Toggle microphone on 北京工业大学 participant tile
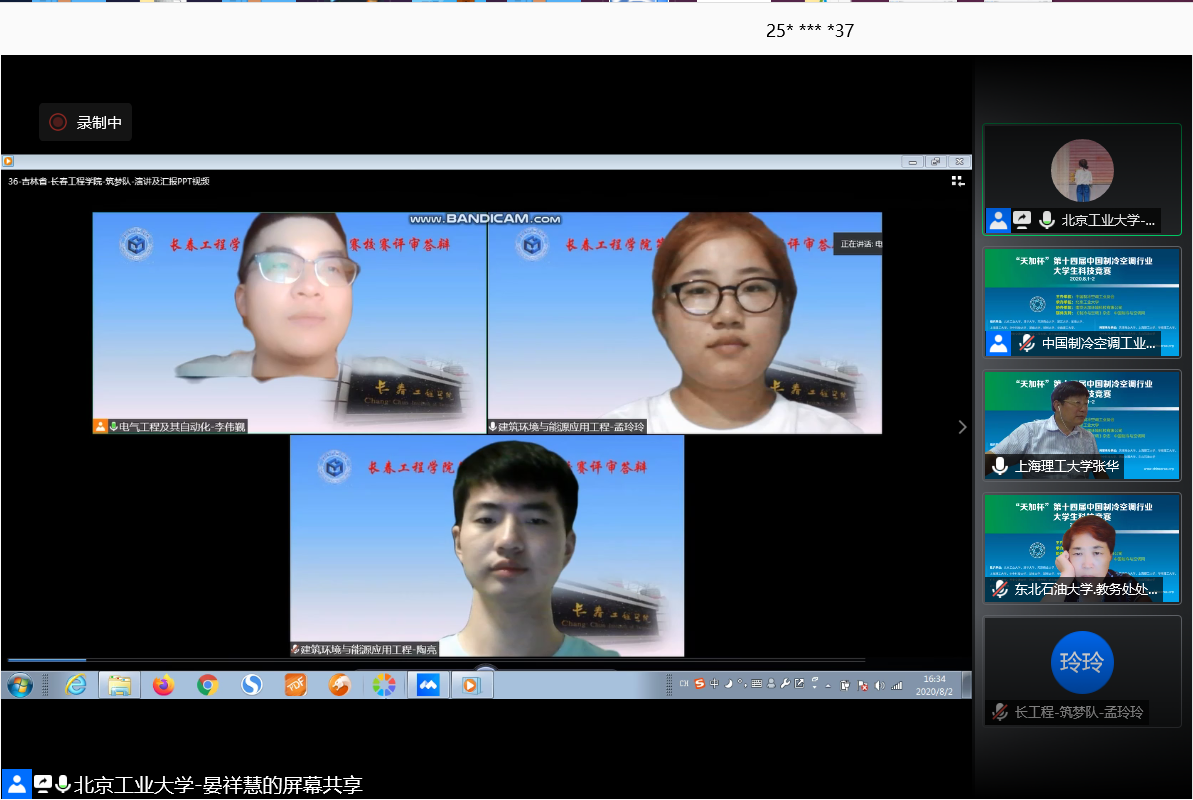Viewport: 1193px width, 800px height. click(1046, 220)
